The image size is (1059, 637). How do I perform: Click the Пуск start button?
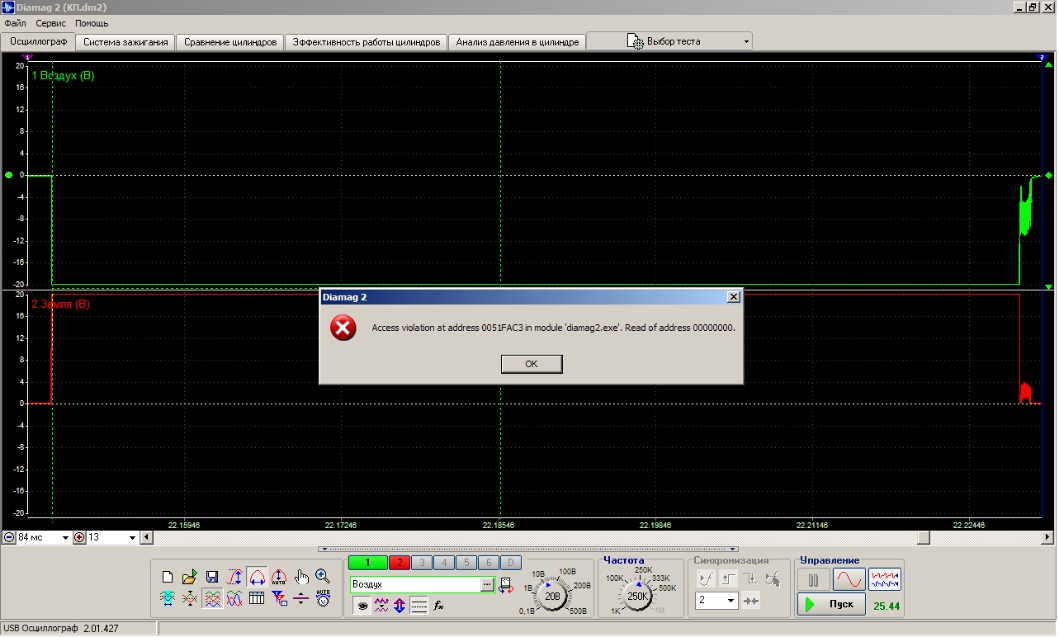point(831,605)
